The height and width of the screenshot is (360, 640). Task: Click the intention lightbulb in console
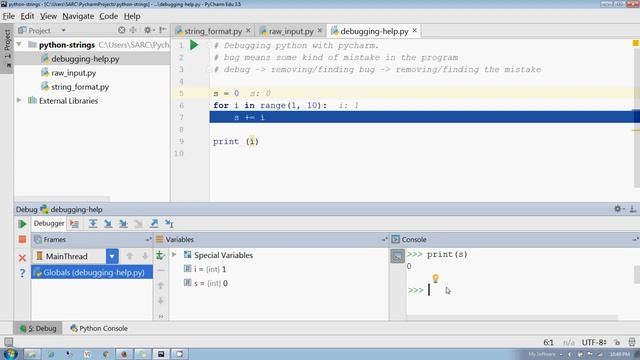pyautogui.click(x=436, y=279)
